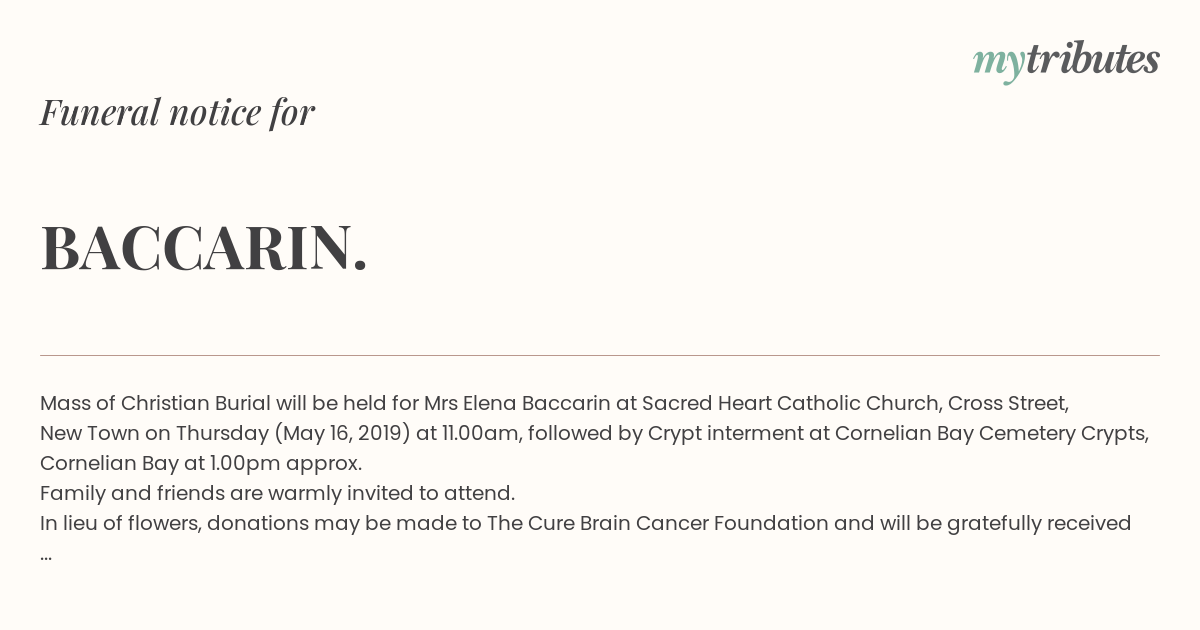Image resolution: width=1200 pixels, height=630 pixels.
Task: Click "Mass of Christian Burial" phrase
Action: pyautogui.click(x=155, y=403)
